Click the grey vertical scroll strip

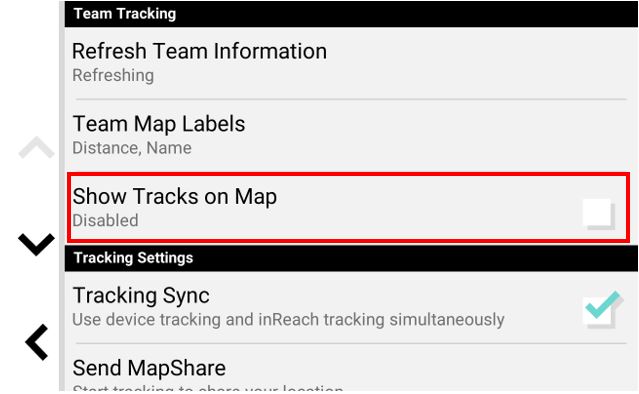[x=62, y=196]
